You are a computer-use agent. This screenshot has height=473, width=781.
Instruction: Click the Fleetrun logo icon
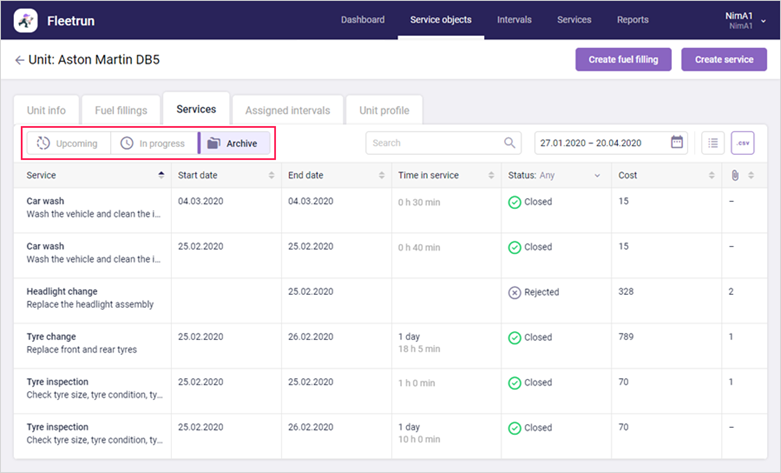tap(25, 20)
